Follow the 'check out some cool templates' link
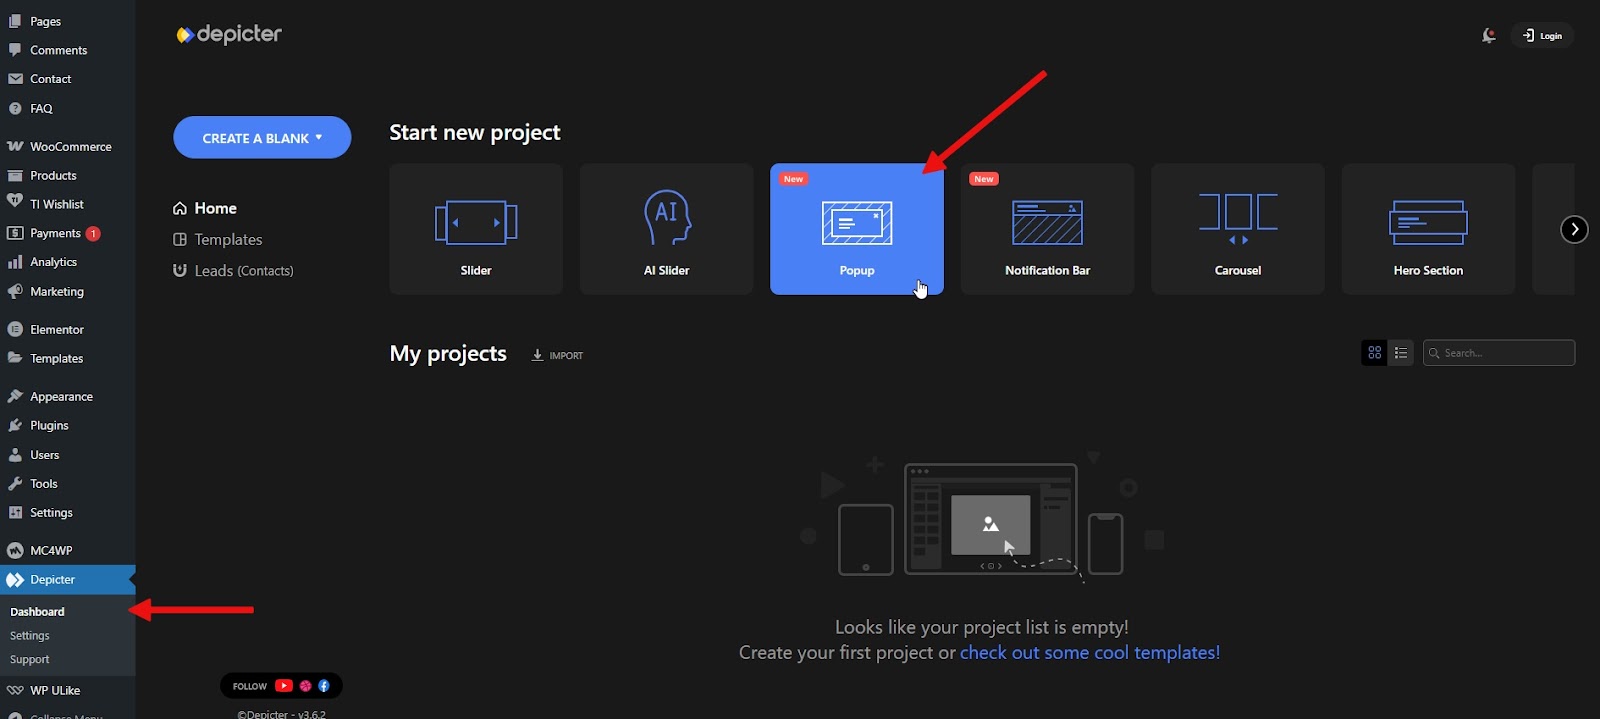This screenshot has height=719, width=1600. tap(1089, 653)
